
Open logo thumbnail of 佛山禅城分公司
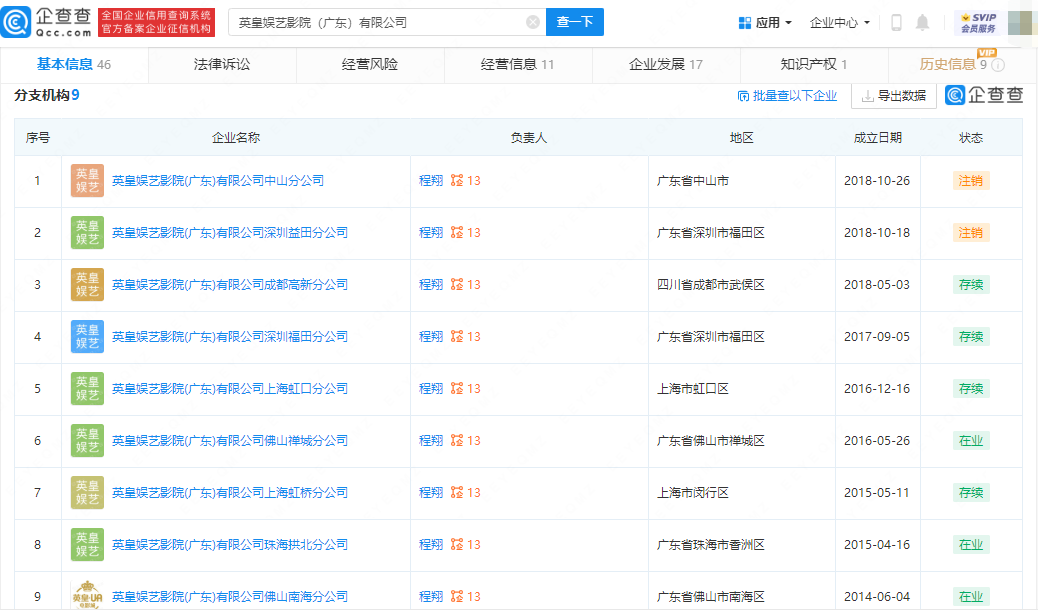(87, 441)
